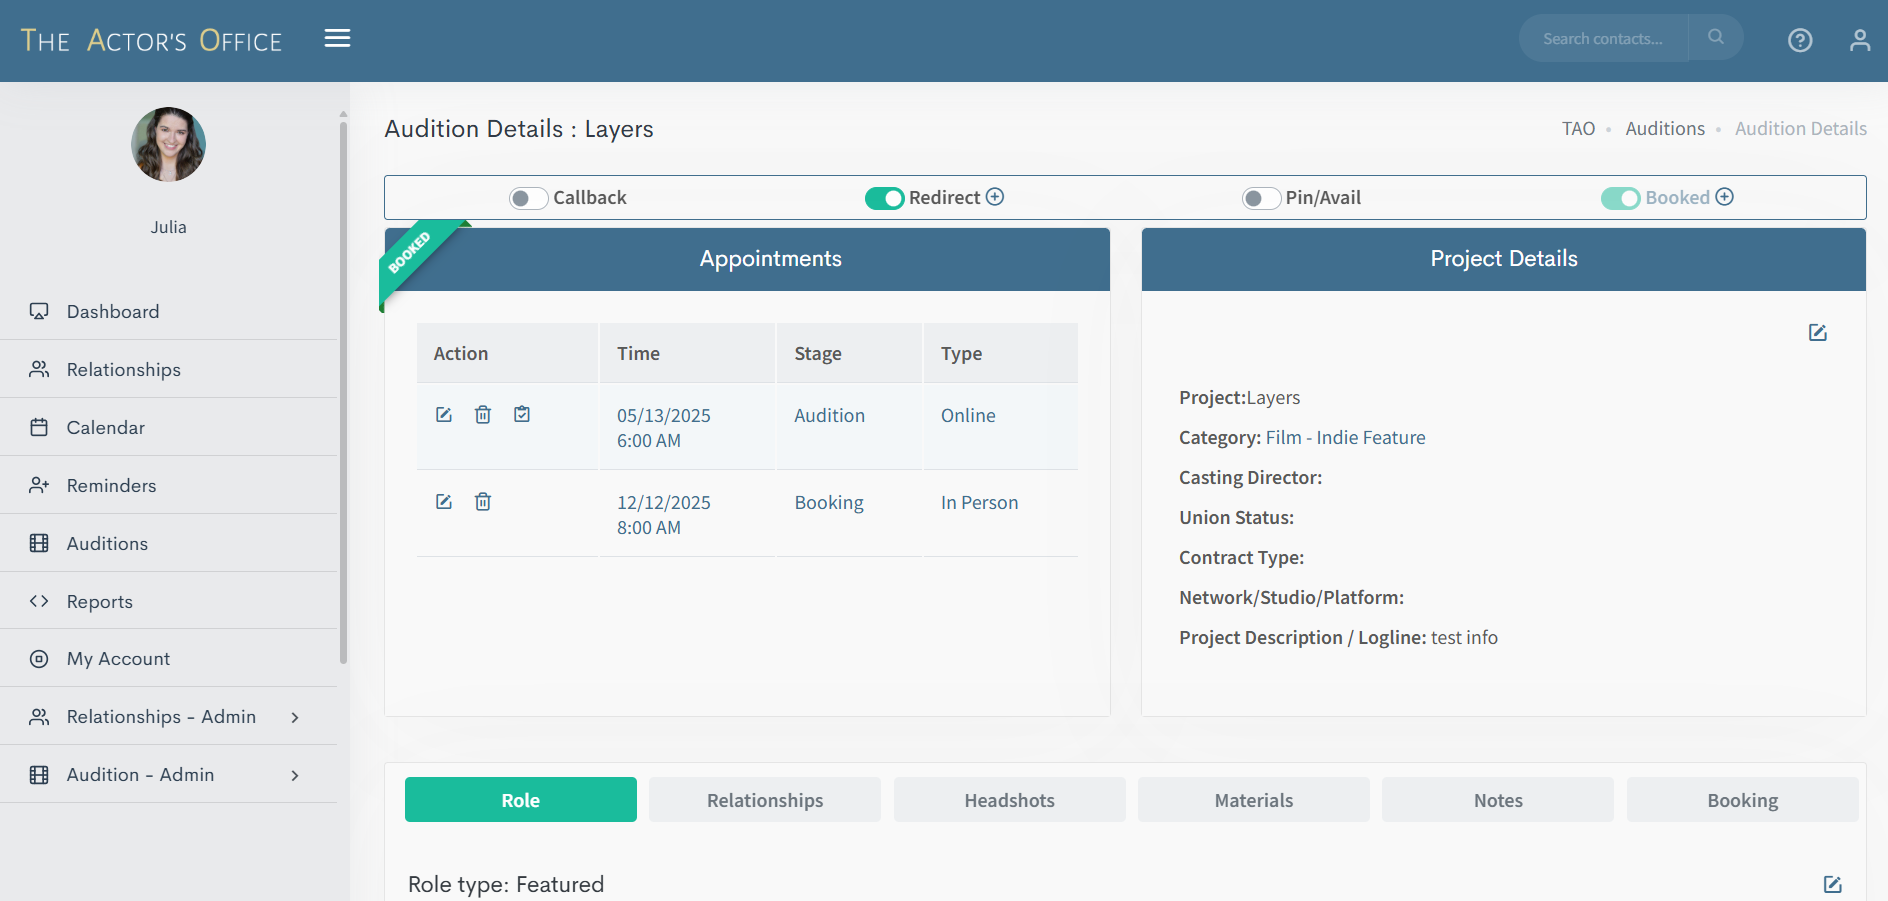Image resolution: width=1888 pixels, height=901 pixels.
Task: Go to Auditions breadcrumb link
Action: (x=1664, y=129)
